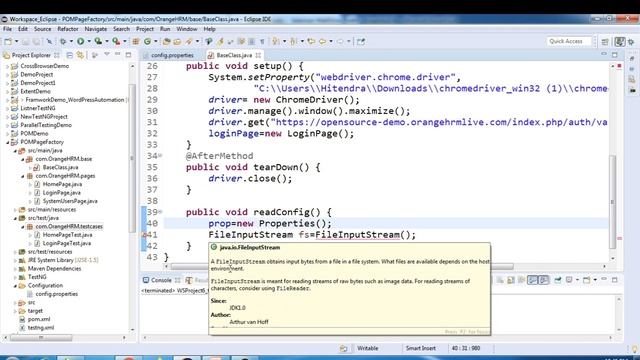Image resolution: width=640 pixels, height=360 pixels.
Task: Select HomePageTest.java in the tree
Action: click(x=67, y=235)
